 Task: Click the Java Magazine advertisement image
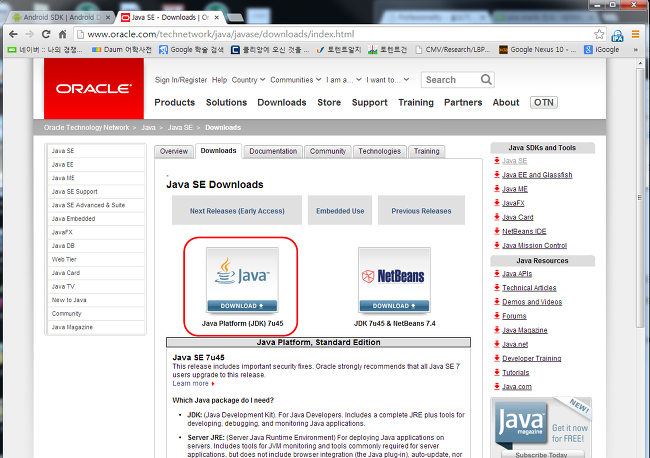tap(541, 427)
